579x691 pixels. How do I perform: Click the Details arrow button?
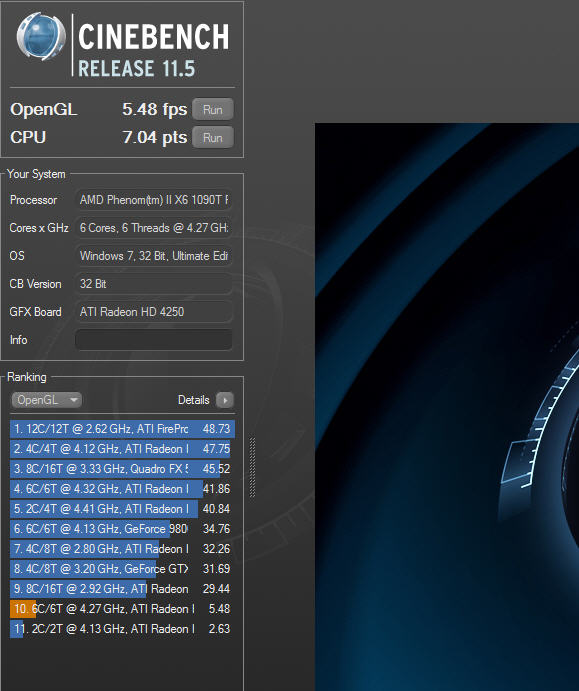pyautogui.click(x=225, y=400)
